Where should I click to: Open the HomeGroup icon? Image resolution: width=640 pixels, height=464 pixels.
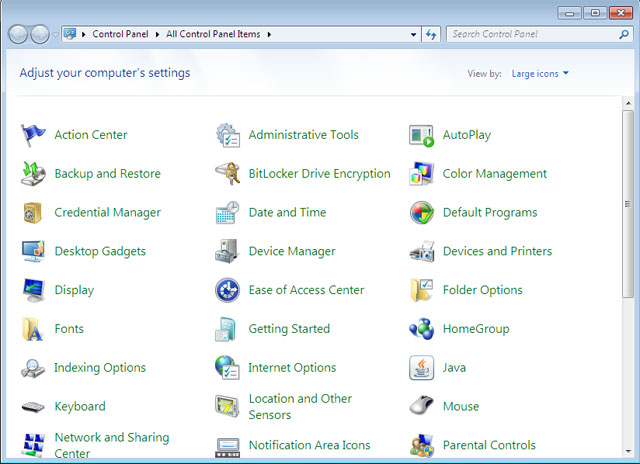(x=421, y=329)
